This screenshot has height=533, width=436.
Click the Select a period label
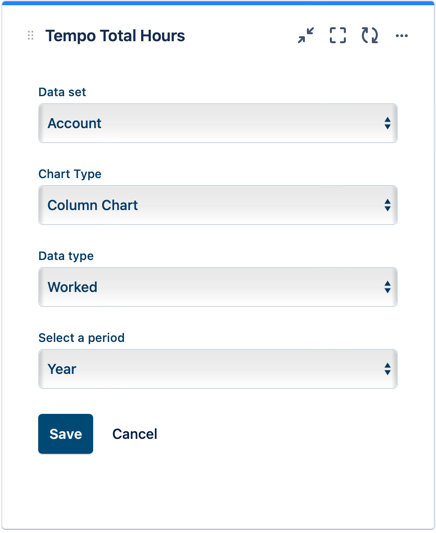[x=82, y=338]
